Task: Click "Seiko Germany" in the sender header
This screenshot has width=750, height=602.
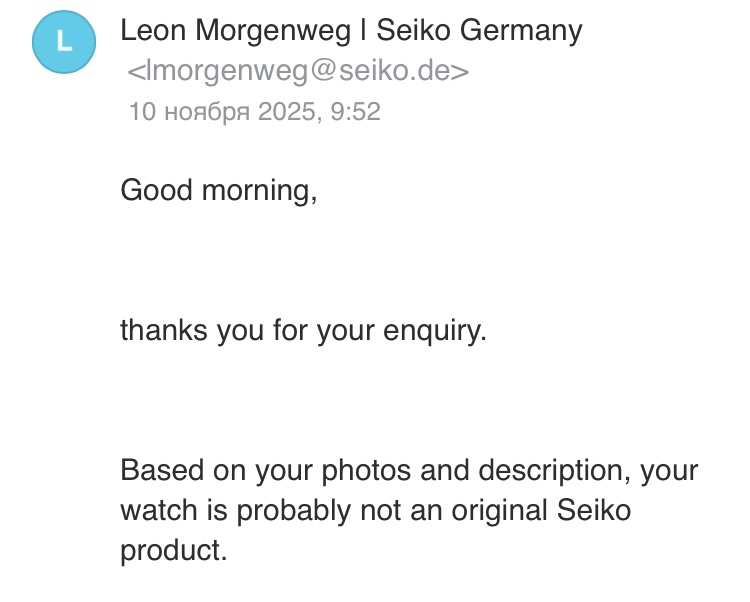Action: tap(479, 31)
